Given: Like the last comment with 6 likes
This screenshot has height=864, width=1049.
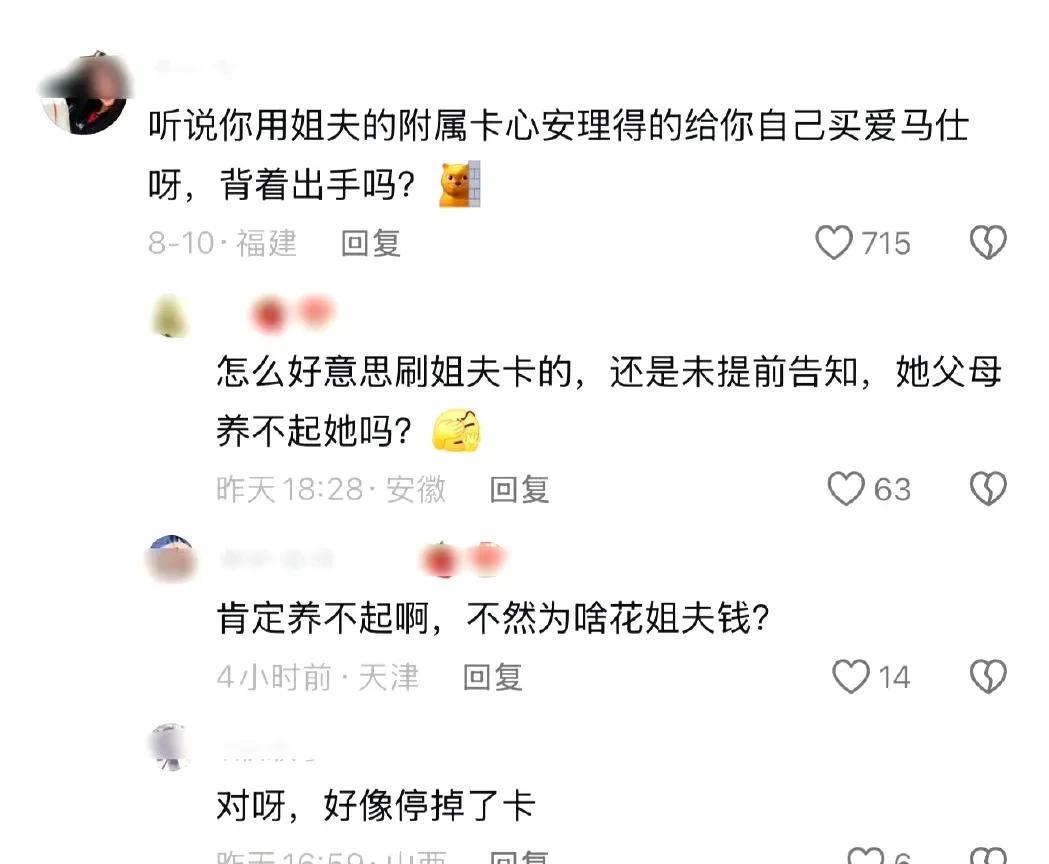Looking at the screenshot, I should tap(866, 856).
